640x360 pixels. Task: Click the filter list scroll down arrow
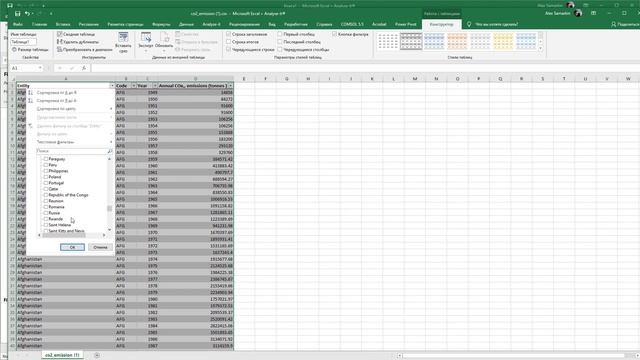coord(109,230)
